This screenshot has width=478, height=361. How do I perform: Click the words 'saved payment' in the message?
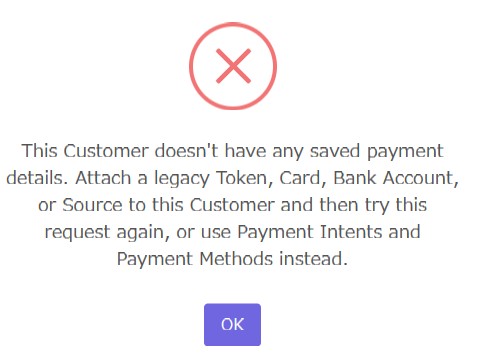pyautogui.click(x=377, y=152)
